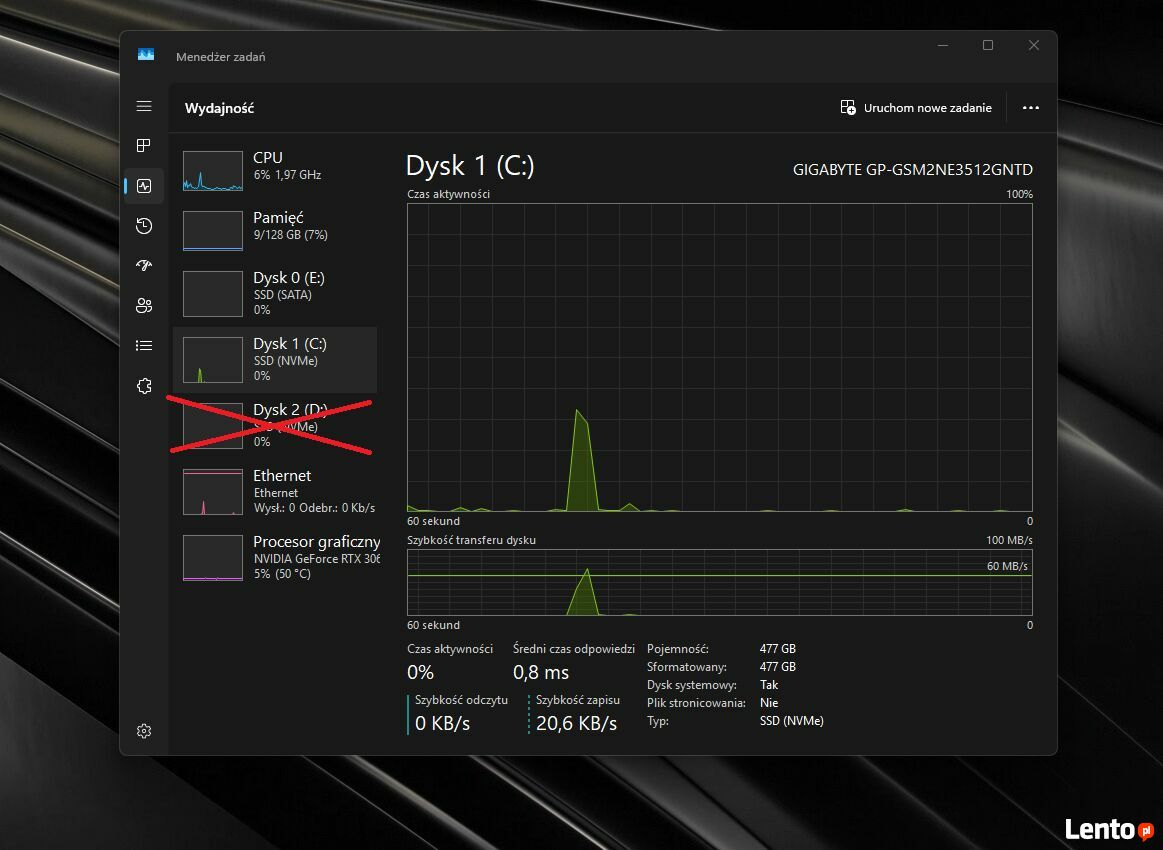
Task: Open the App history icon
Action: coord(144,226)
